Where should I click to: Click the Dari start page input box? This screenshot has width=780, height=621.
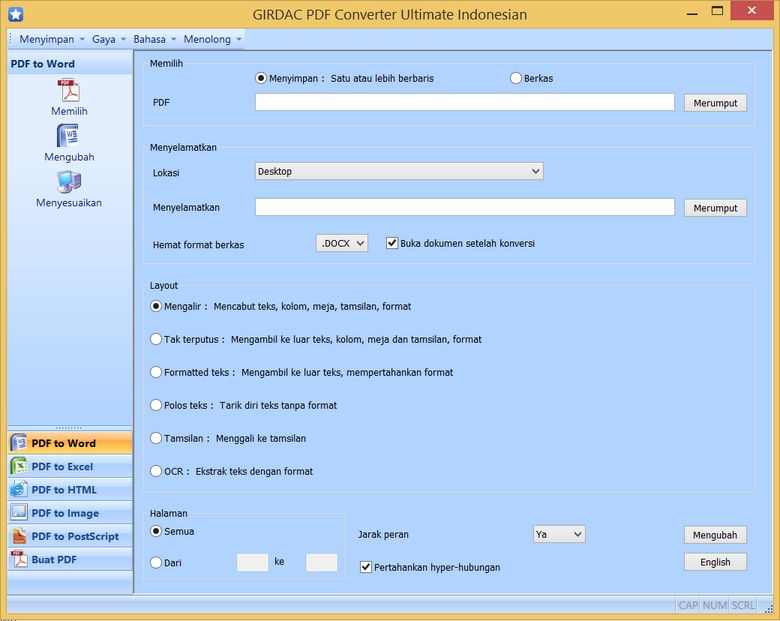tap(252, 562)
